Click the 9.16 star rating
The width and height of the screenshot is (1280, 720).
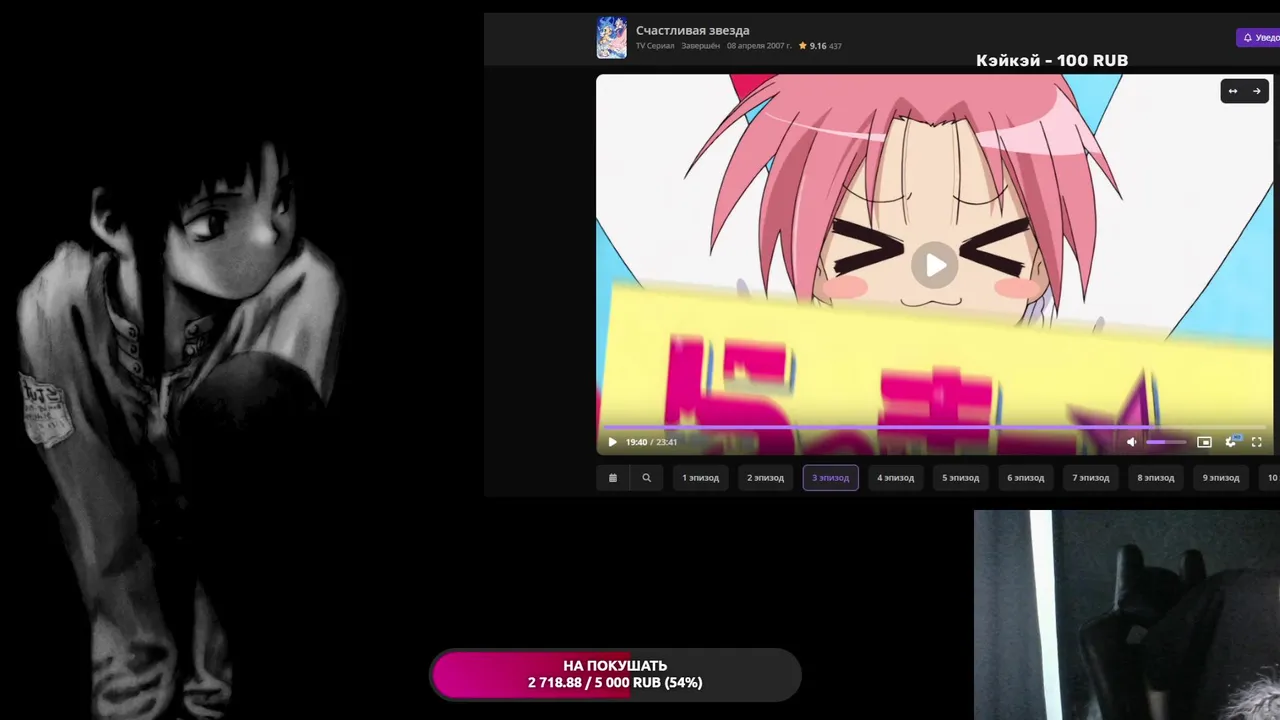pyautogui.click(x=811, y=46)
